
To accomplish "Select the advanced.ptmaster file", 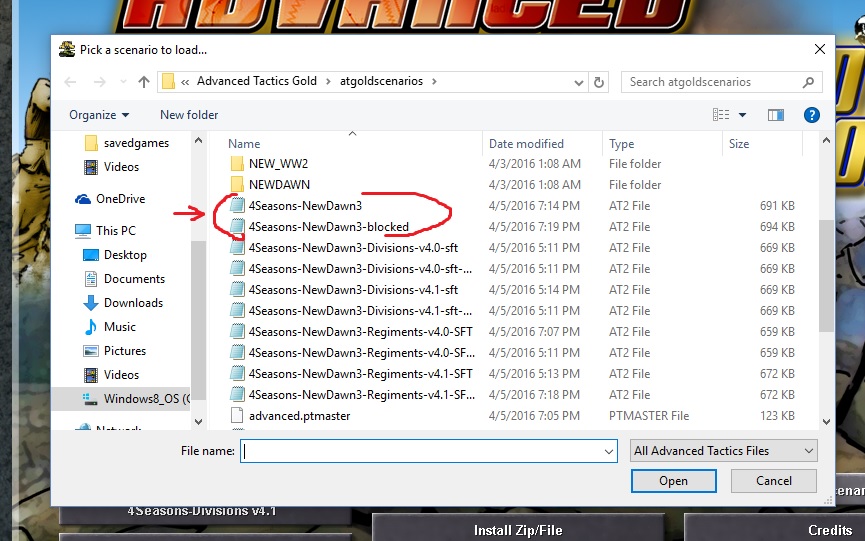I will click(299, 416).
